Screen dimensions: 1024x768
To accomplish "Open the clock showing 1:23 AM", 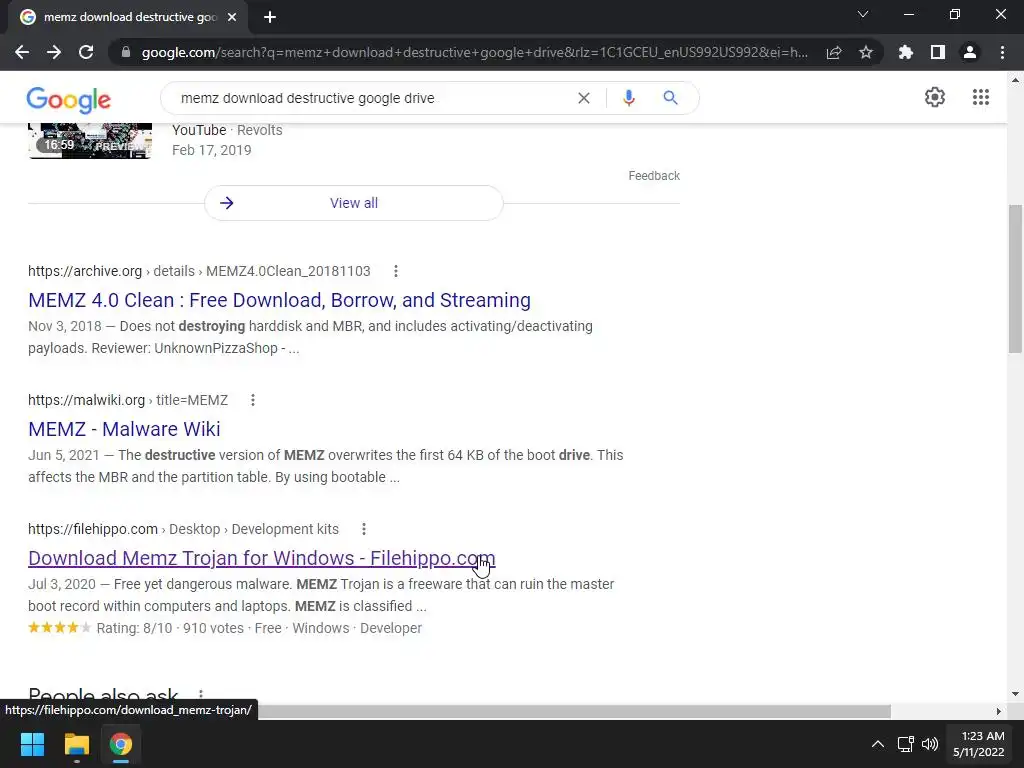I will [978, 744].
